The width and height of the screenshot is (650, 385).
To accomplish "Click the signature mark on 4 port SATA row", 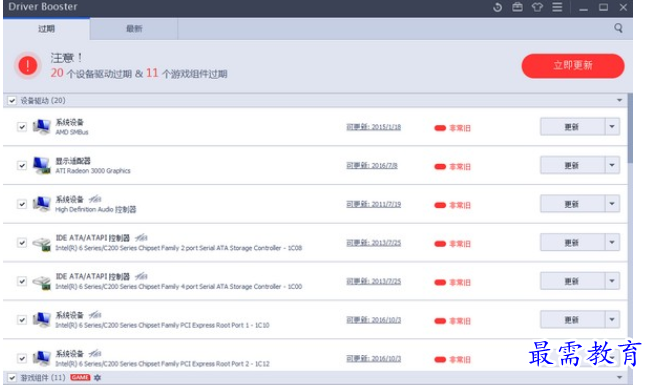I will [141, 276].
